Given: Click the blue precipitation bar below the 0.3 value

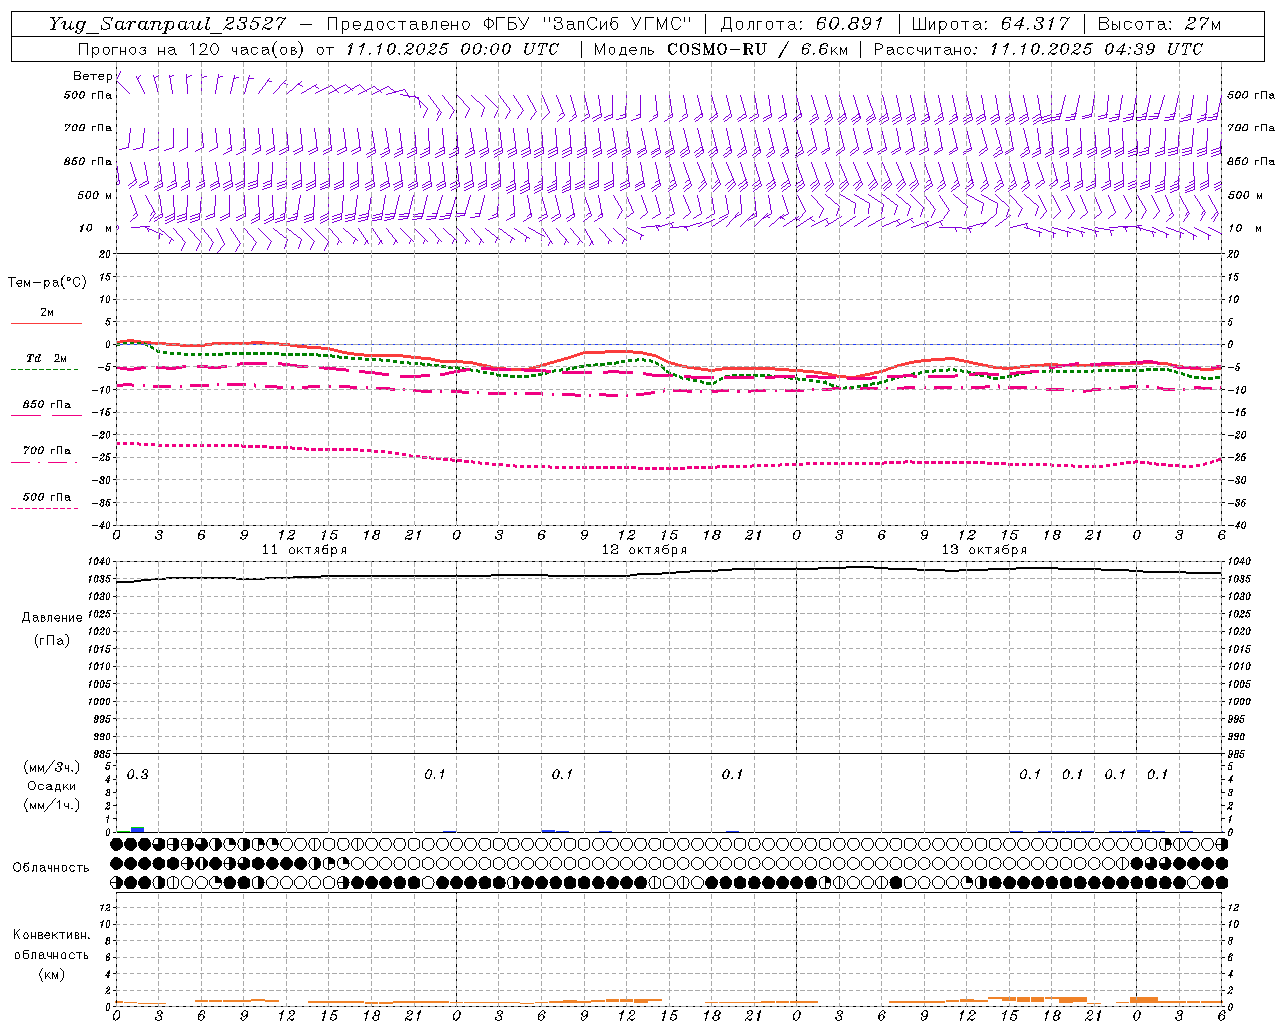Looking at the screenshot, I should pyautogui.click(x=138, y=829).
